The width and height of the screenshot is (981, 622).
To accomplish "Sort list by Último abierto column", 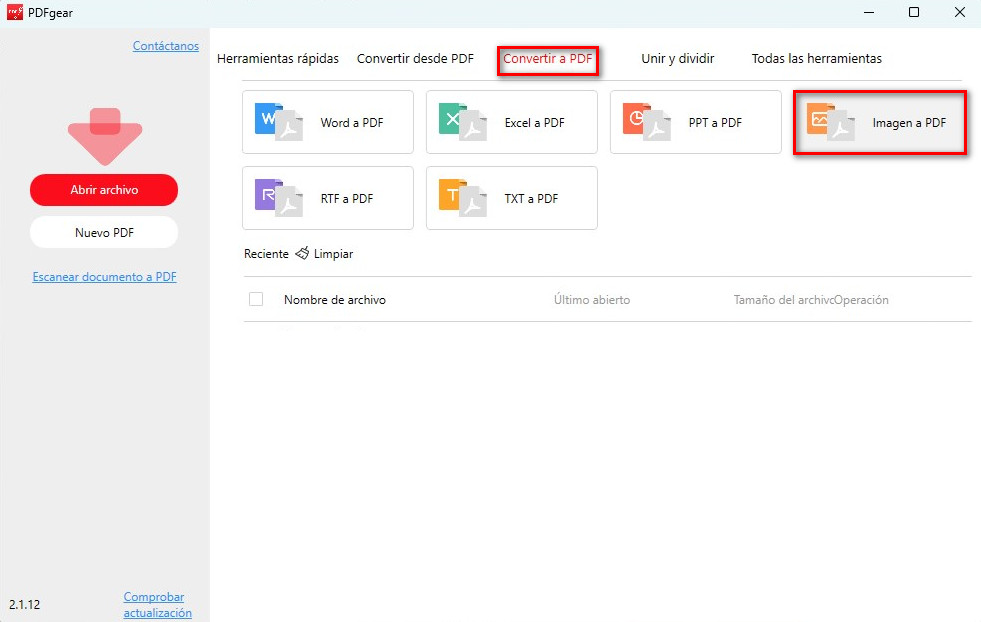I will 591,299.
